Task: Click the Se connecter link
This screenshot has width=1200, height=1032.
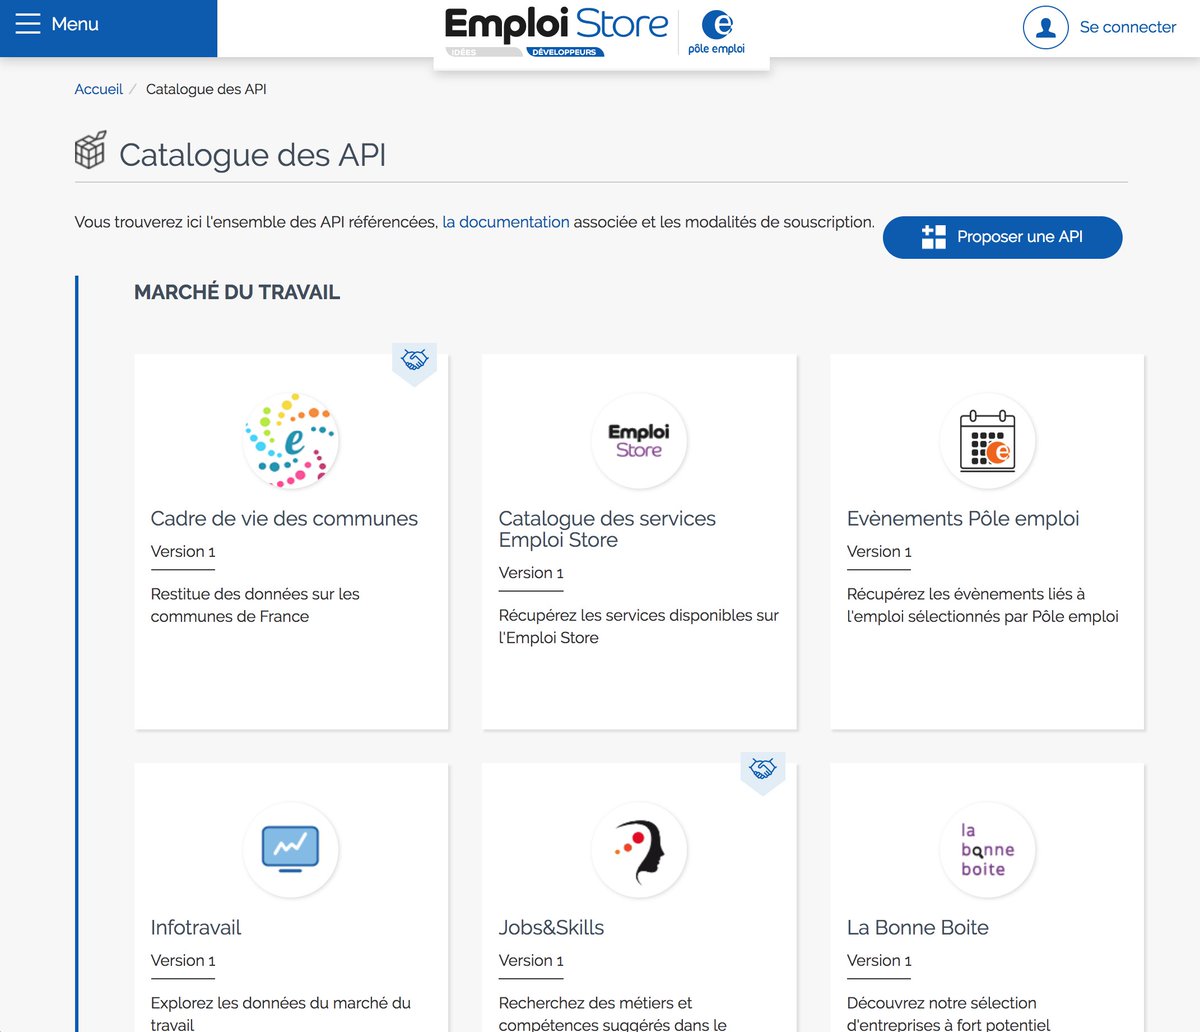Action: (1128, 27)
